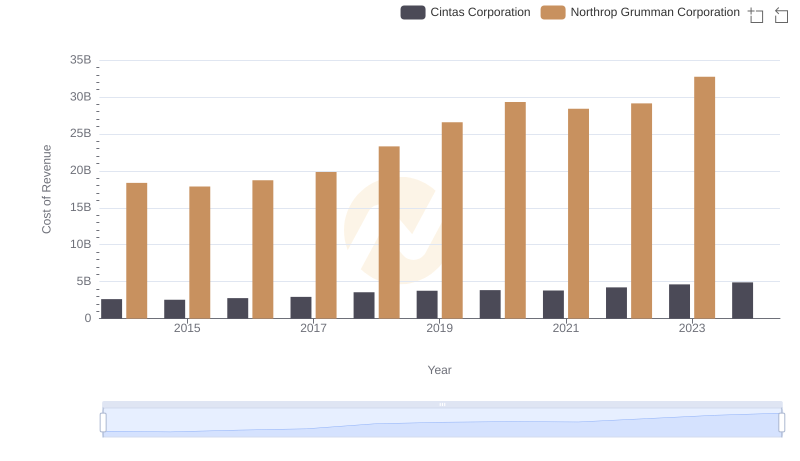The image size is (800, 461).
Task: Toggle Cintas Corporation legend series
Action: point(465,12)
